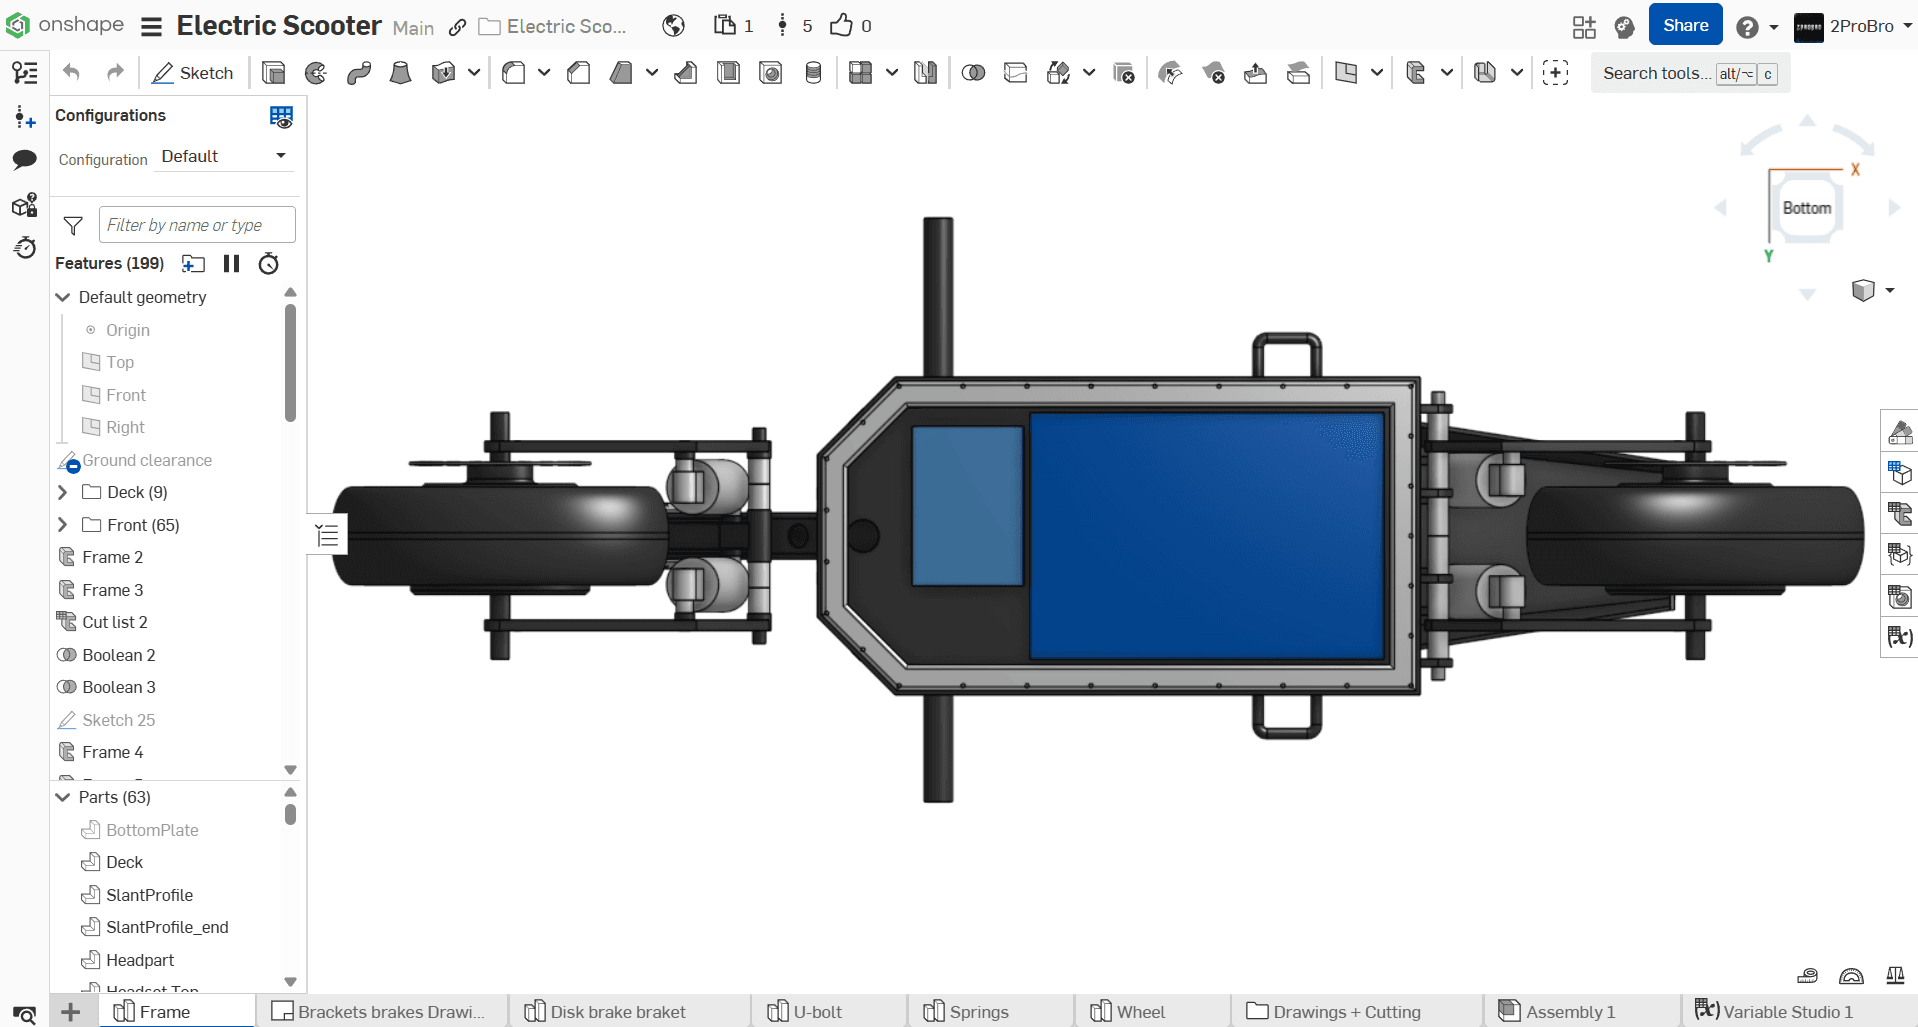Click the Filter by name or type field
Screen dimensions: 1918x1027
pos(197,225)
